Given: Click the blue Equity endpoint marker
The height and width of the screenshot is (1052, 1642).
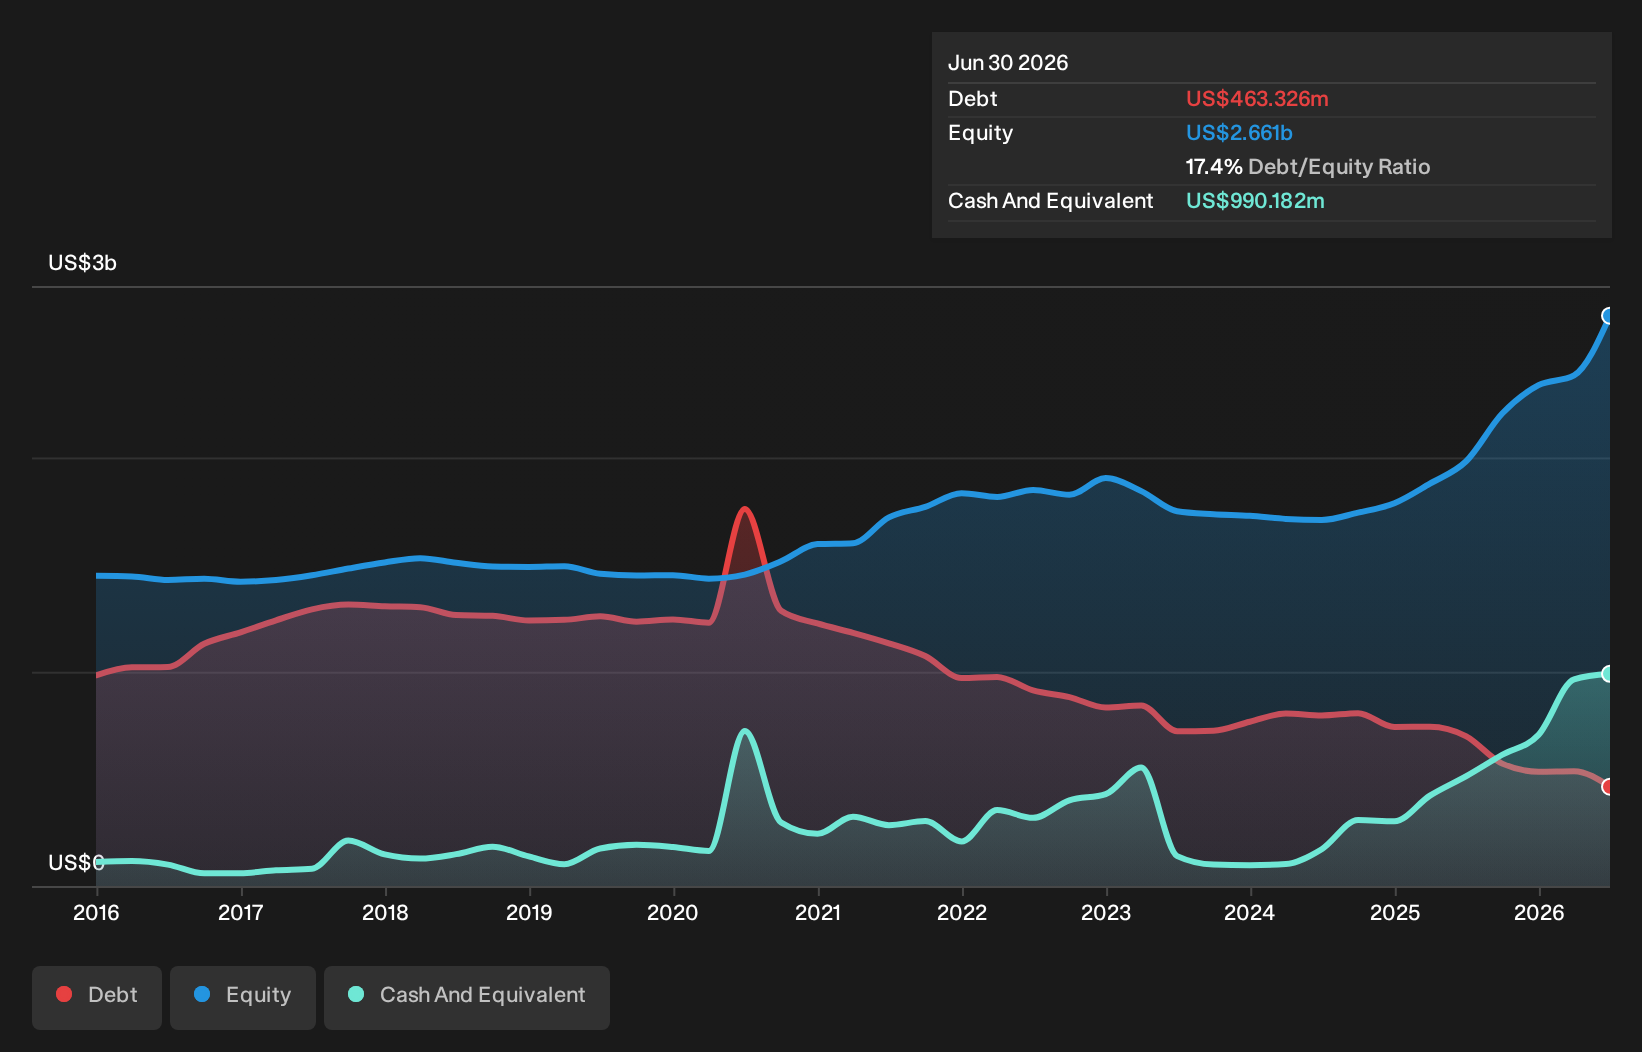Looking at the screenshot, I should (1608, 316).
